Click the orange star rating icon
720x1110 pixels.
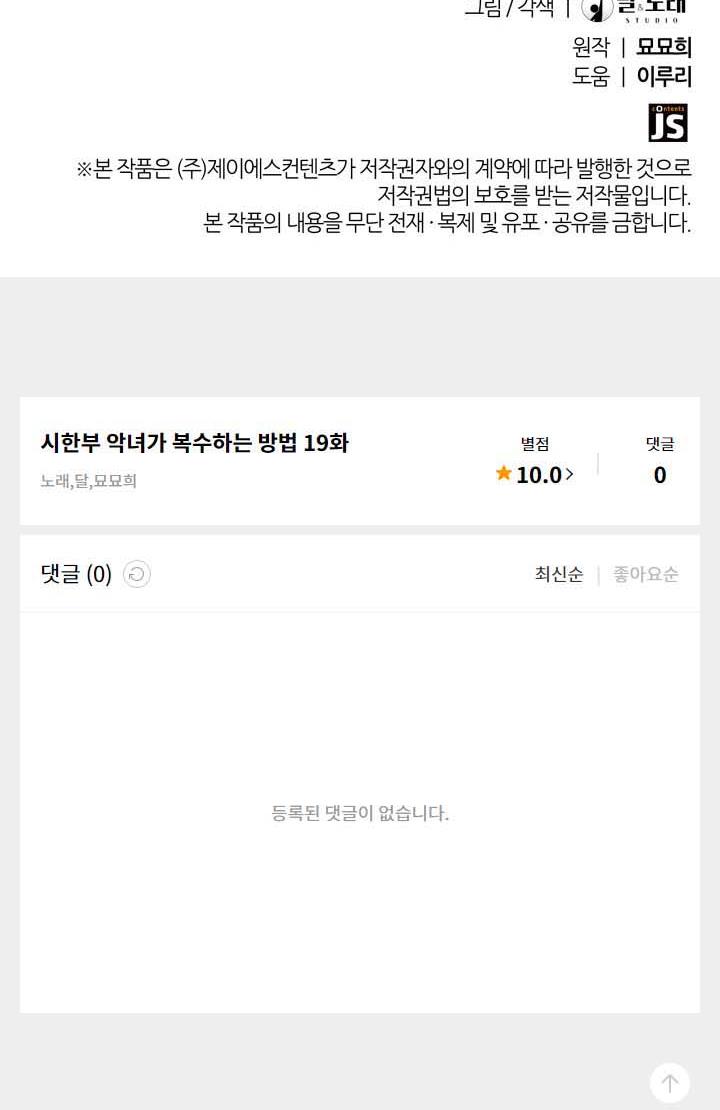[x=504, y=474]
